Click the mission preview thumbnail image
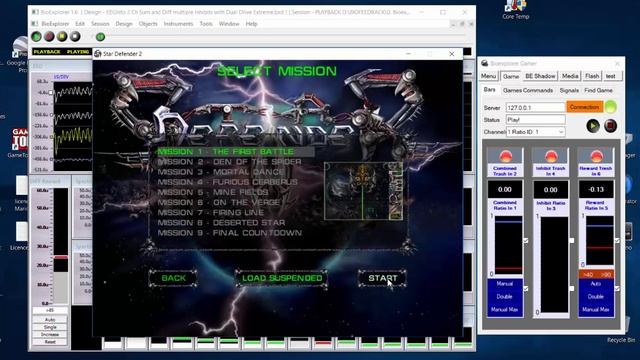 [x=363, y=191]
